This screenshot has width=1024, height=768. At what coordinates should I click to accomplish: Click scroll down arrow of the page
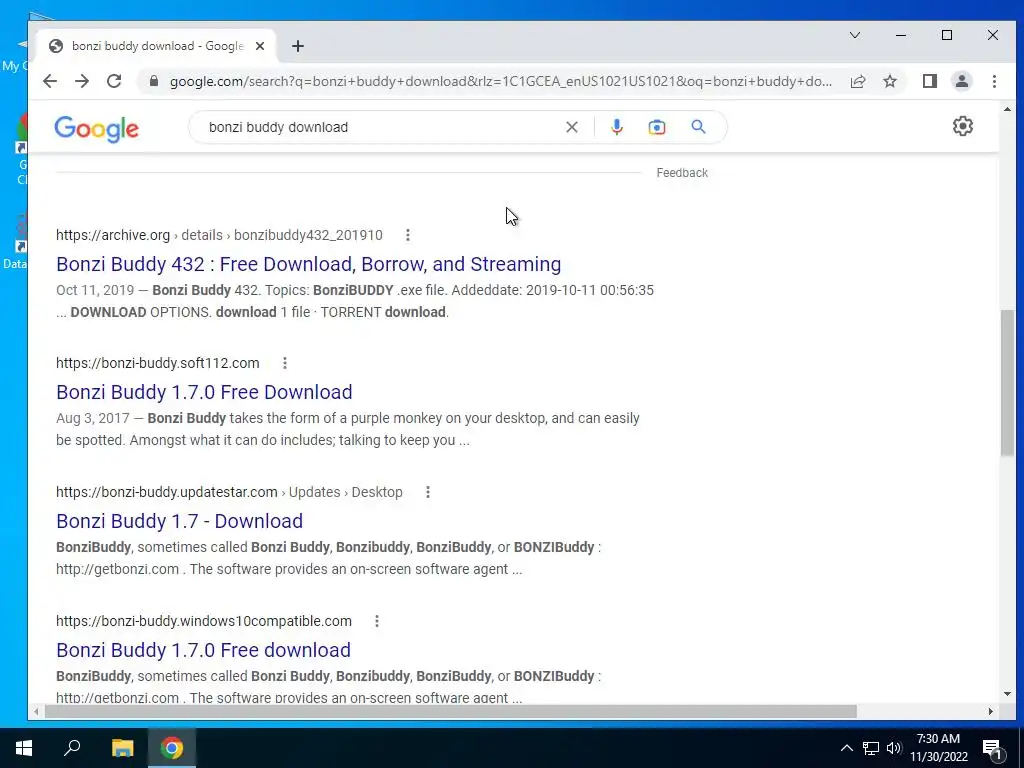click(1007, 694)
